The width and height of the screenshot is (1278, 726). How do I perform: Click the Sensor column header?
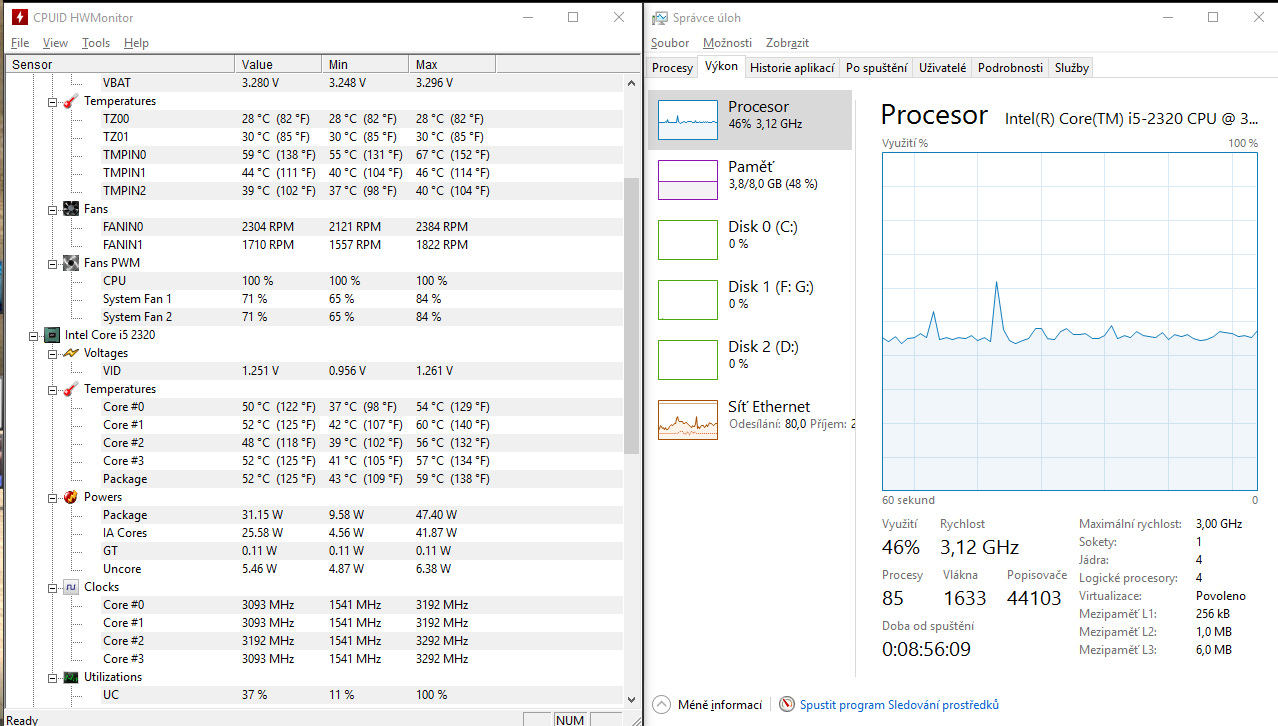point(120,65)
